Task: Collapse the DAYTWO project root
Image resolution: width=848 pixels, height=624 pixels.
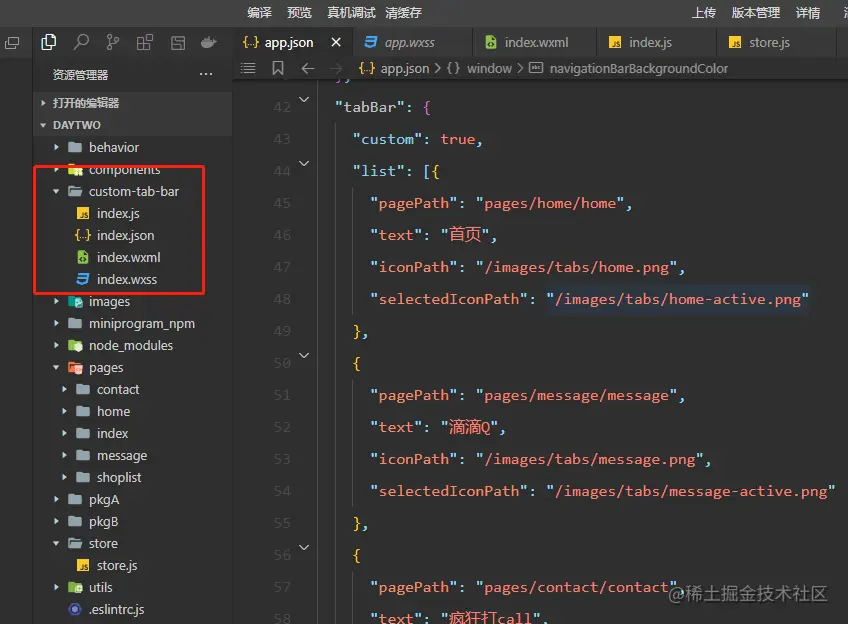Action: (132, 125)
